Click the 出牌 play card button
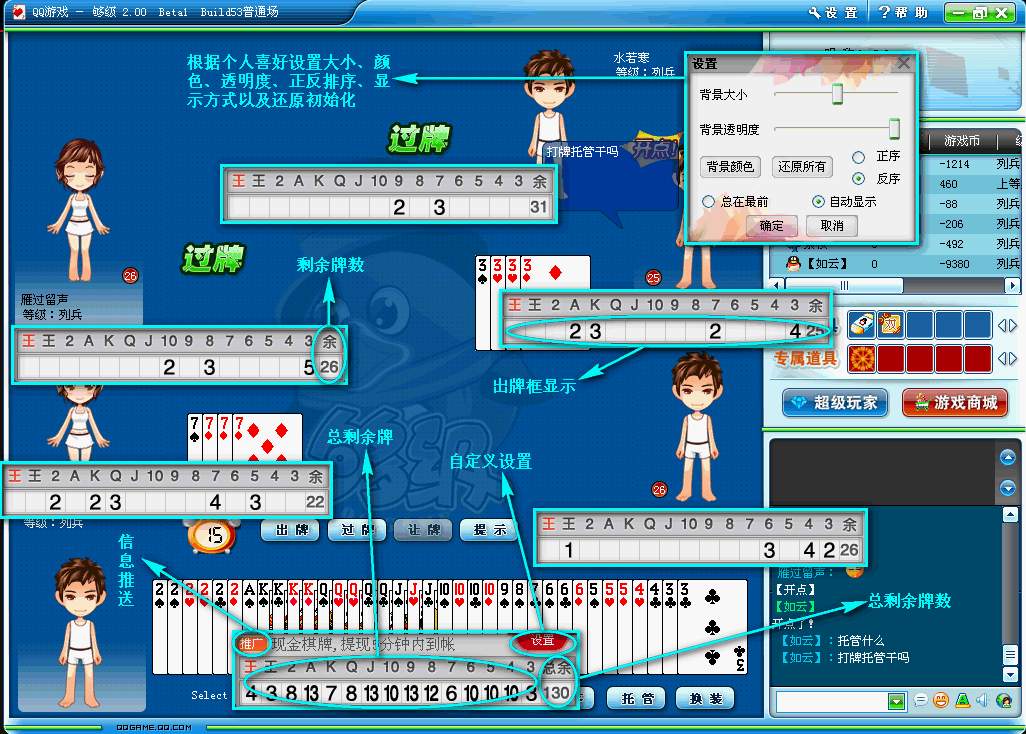The width and height of the screenshot is (1026, 734). [290, 530]
